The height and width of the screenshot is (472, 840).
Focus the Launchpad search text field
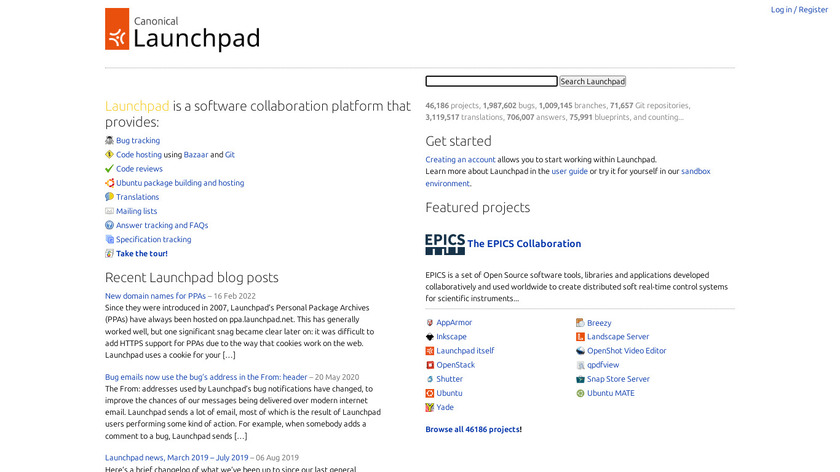point(491,81)
